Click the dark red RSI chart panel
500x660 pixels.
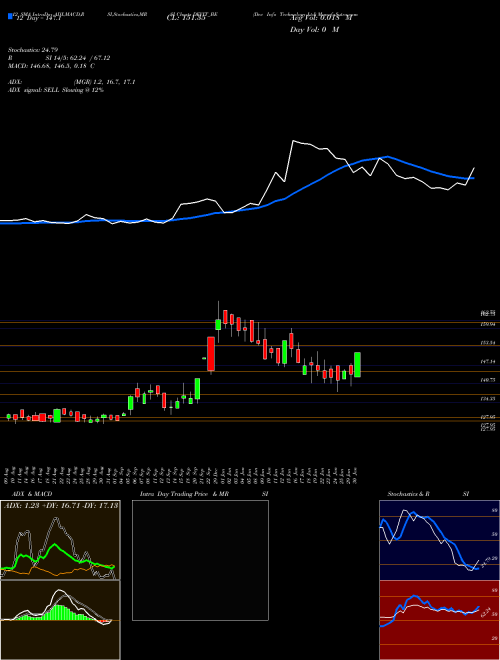point(439,620)
